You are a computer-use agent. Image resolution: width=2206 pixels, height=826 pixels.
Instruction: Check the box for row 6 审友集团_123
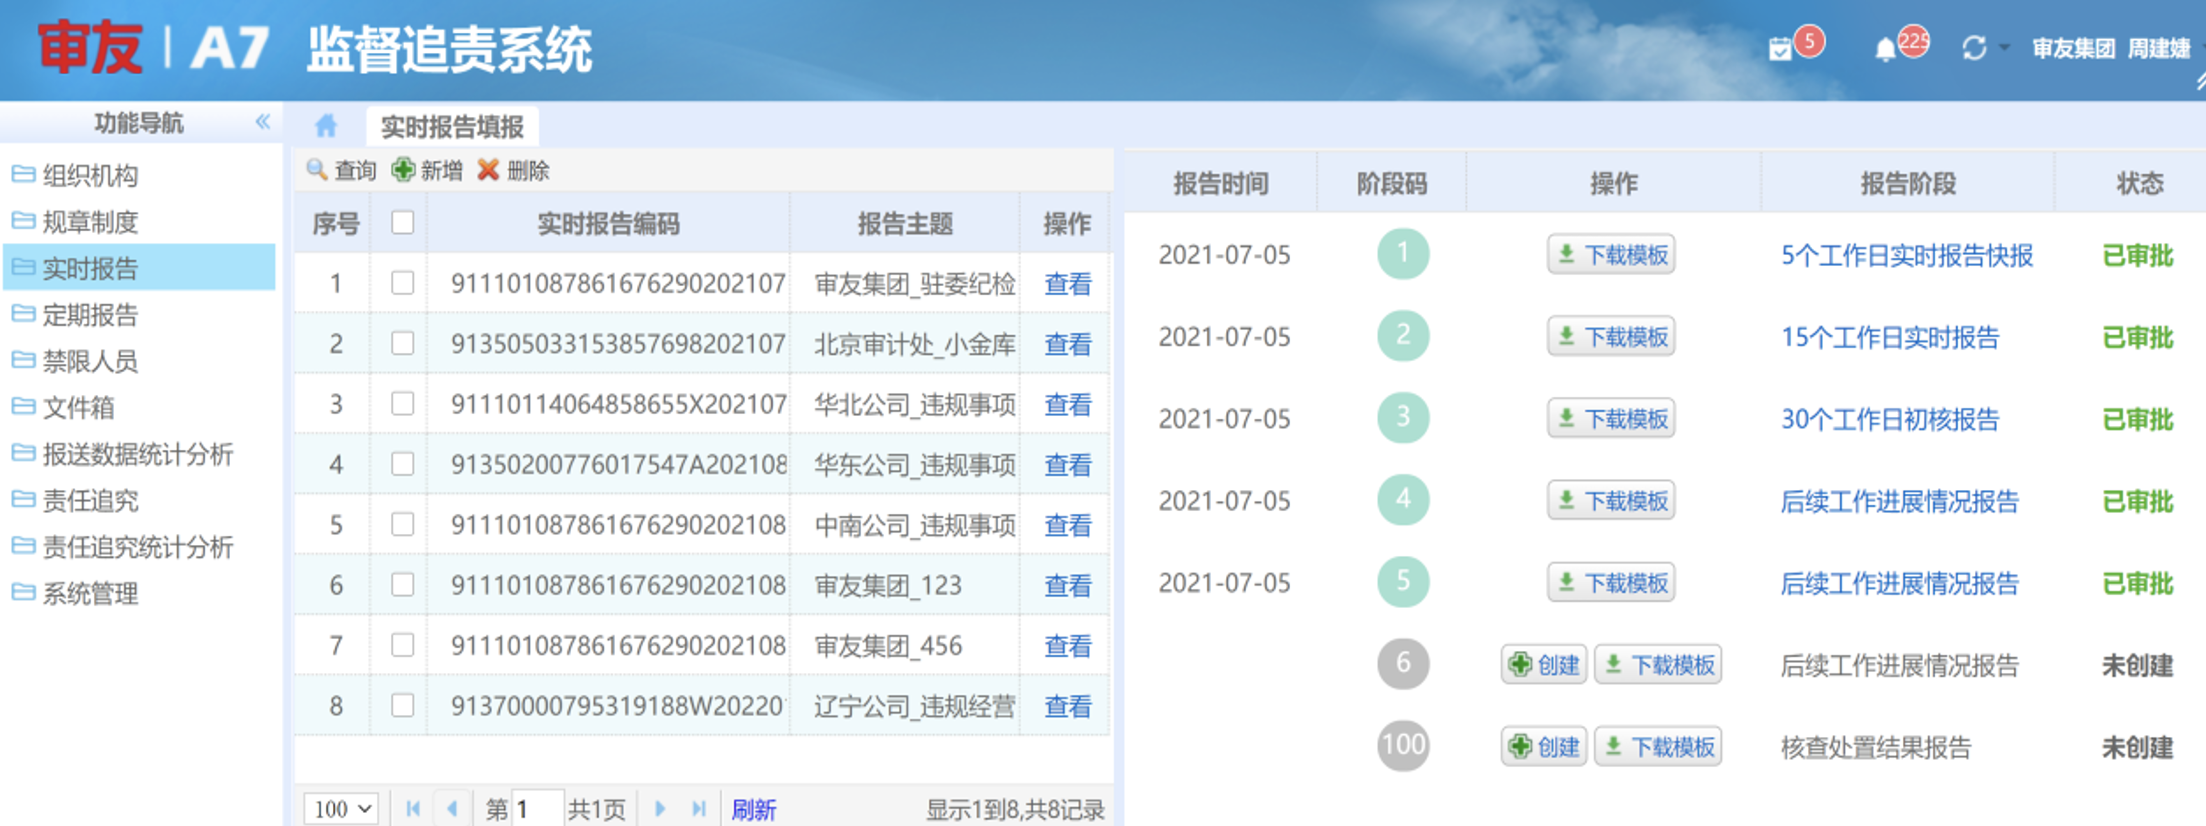pos(402,584)
